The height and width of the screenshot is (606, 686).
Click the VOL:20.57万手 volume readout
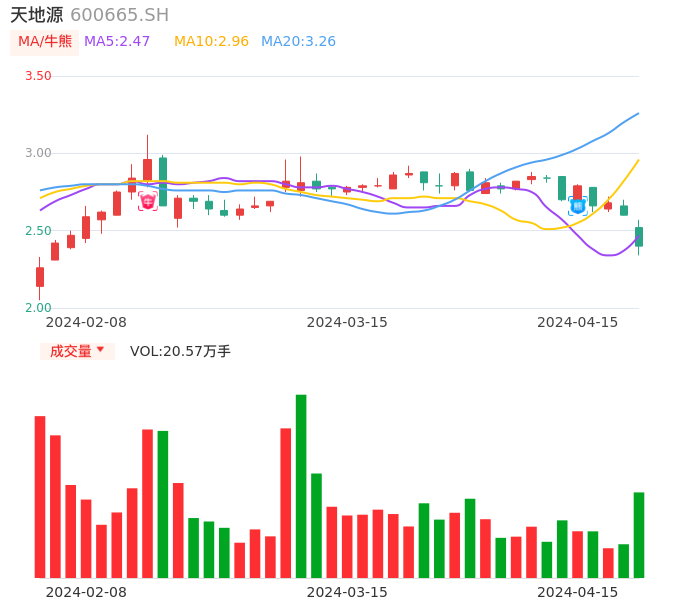[x=180, y=351]
